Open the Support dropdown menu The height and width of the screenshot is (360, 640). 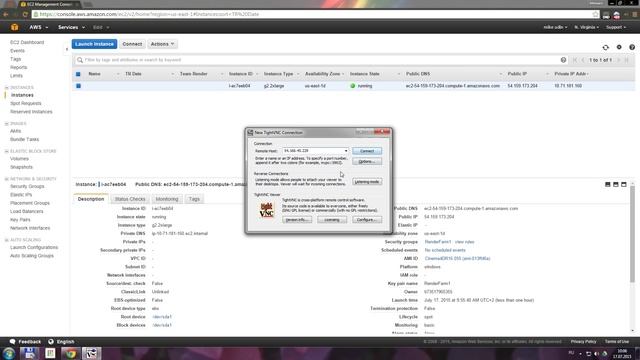616,27
